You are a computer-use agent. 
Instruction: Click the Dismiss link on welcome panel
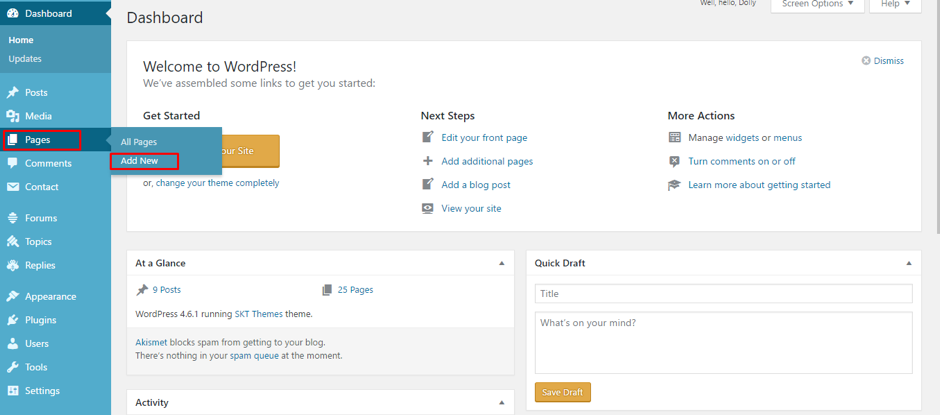pyautogui.click(x=888, y=61)
